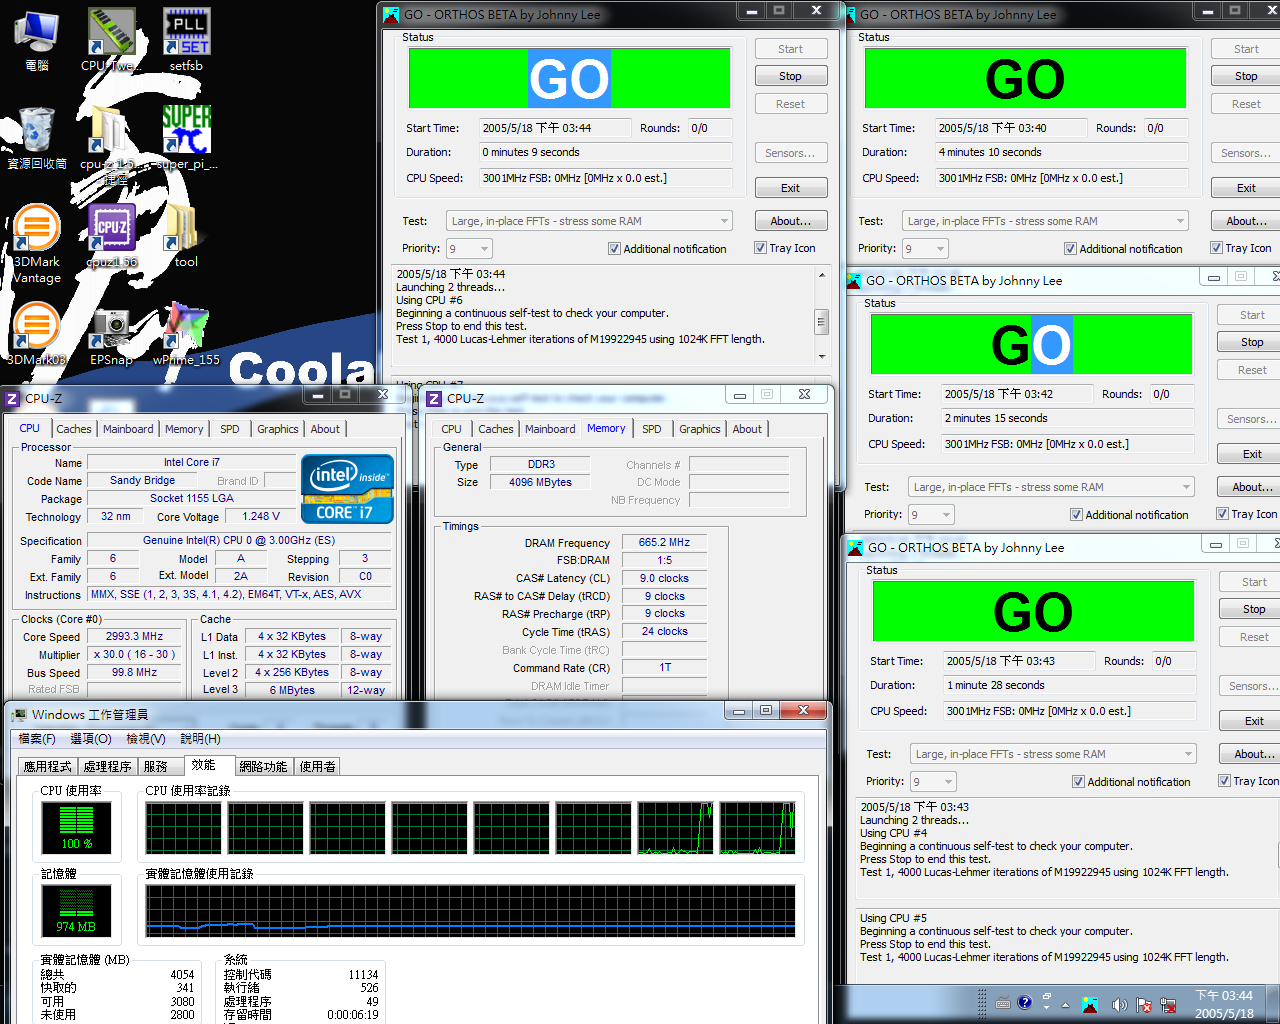Open Test dropdown in ORTHOS started 03:43
The height and width of the screenshot is (1024, 1280).
tap(1053, 754)
